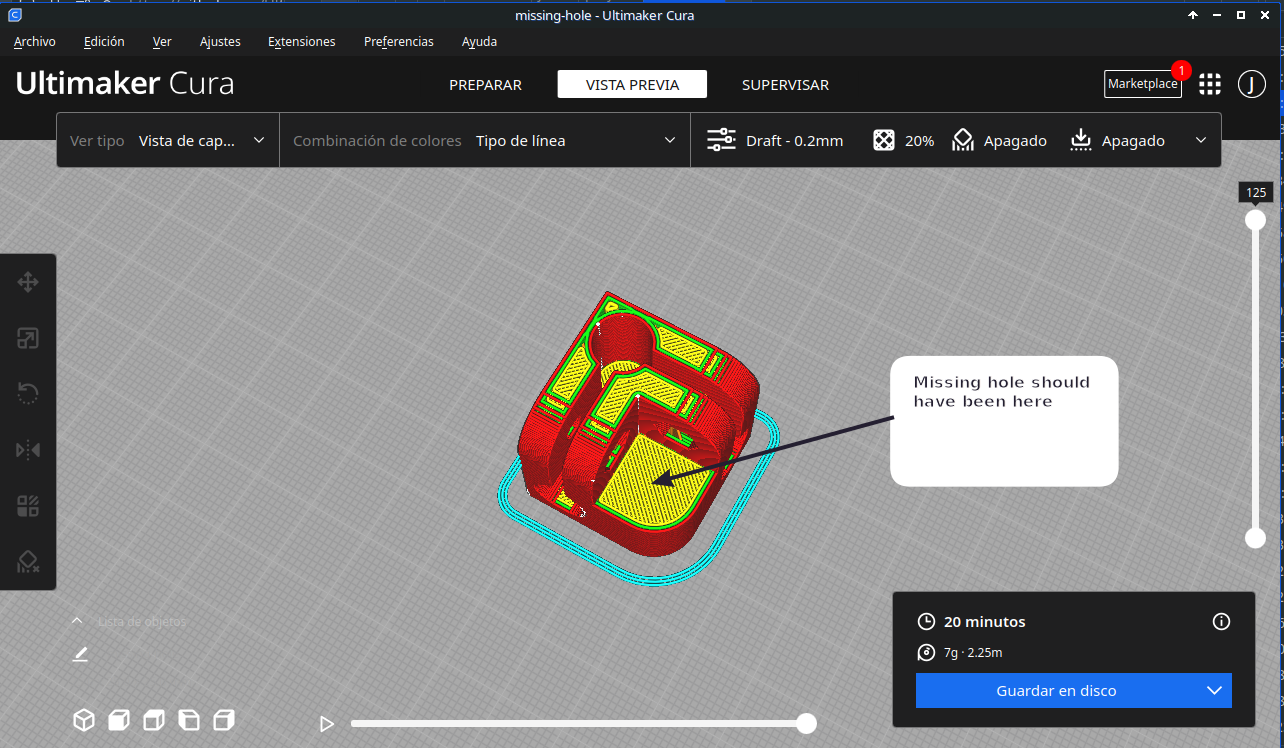
Task: Open the 20% infill setting
Action: 903,141
